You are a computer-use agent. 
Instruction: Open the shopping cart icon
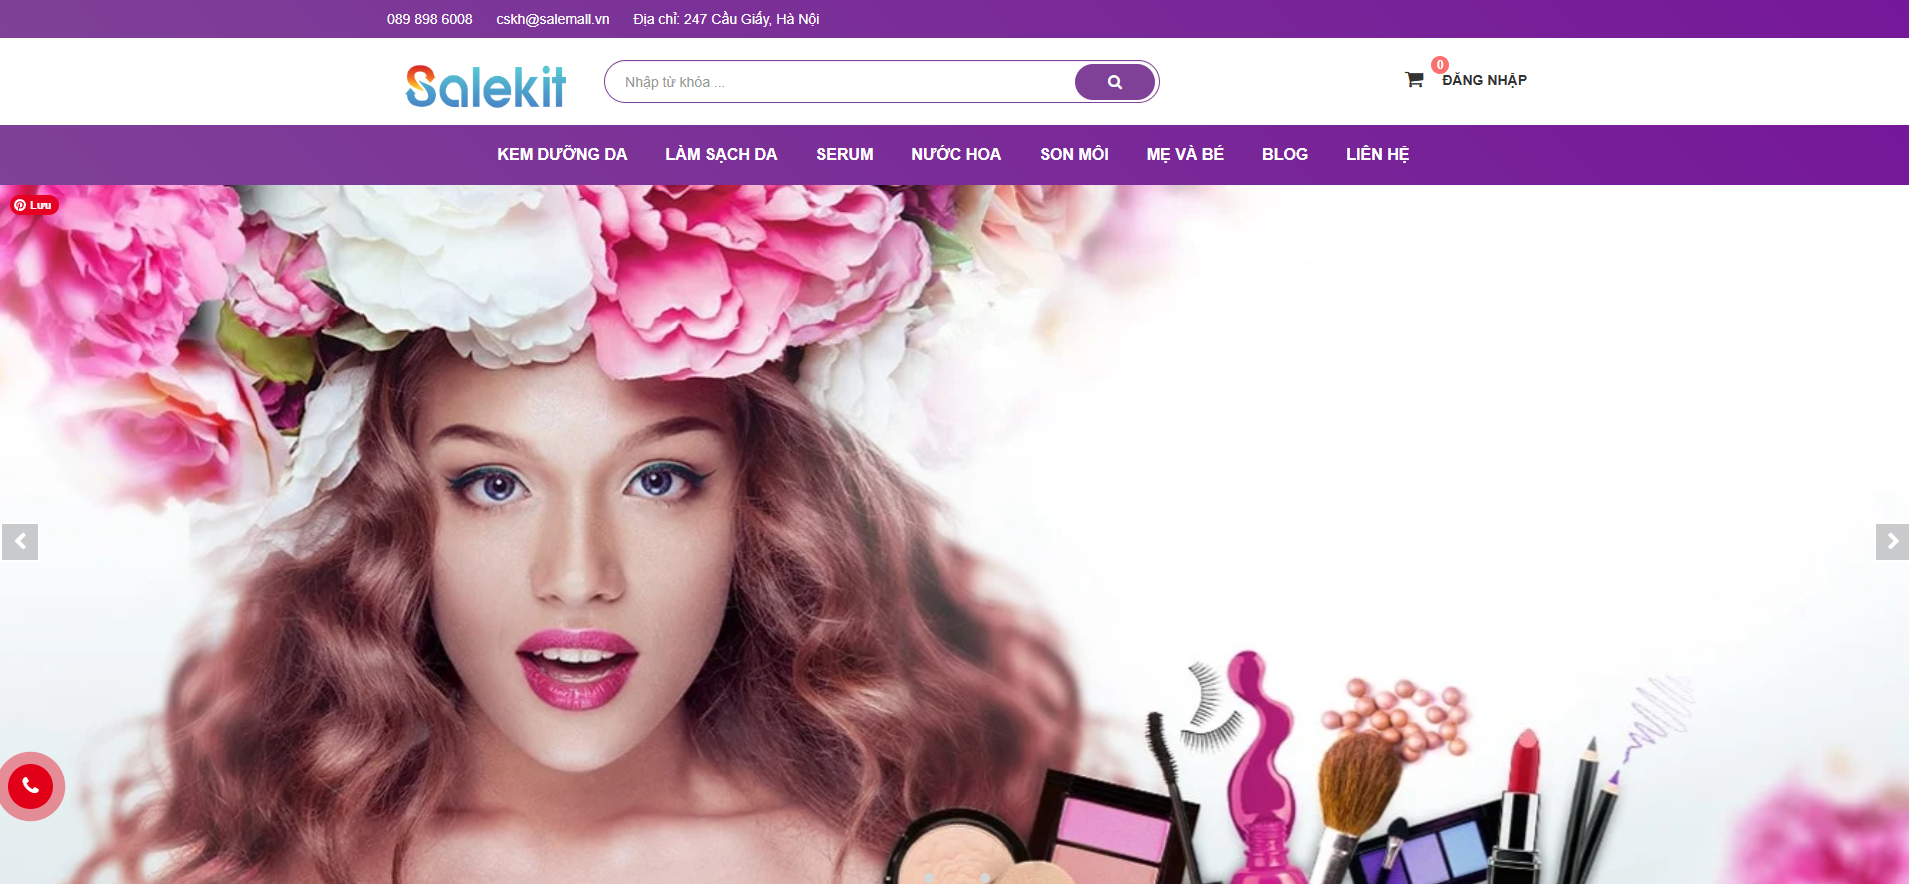[x=1413, y=80]
